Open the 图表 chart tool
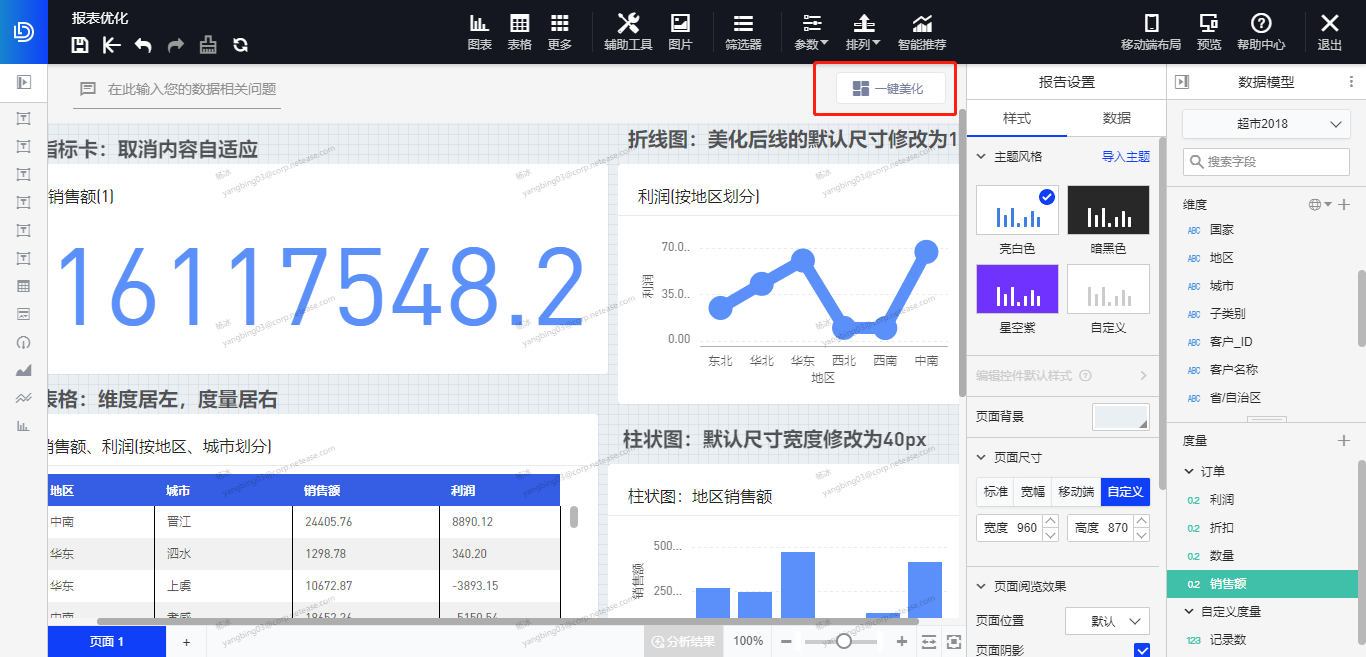Image resolution: width=1366 pixels, height=657 pixels. coord(480,32)
